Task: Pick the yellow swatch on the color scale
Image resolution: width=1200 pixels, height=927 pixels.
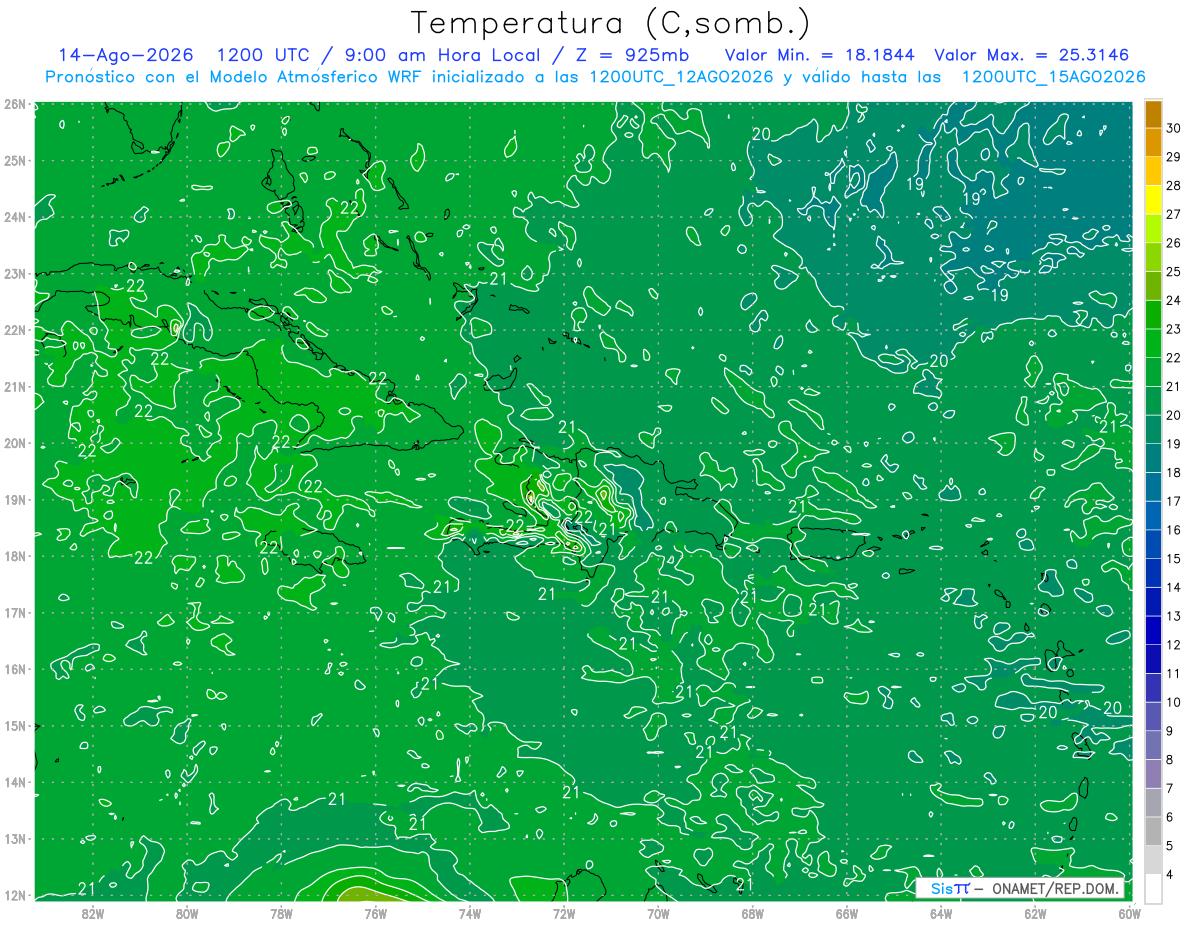Action: pos(1153,200)
